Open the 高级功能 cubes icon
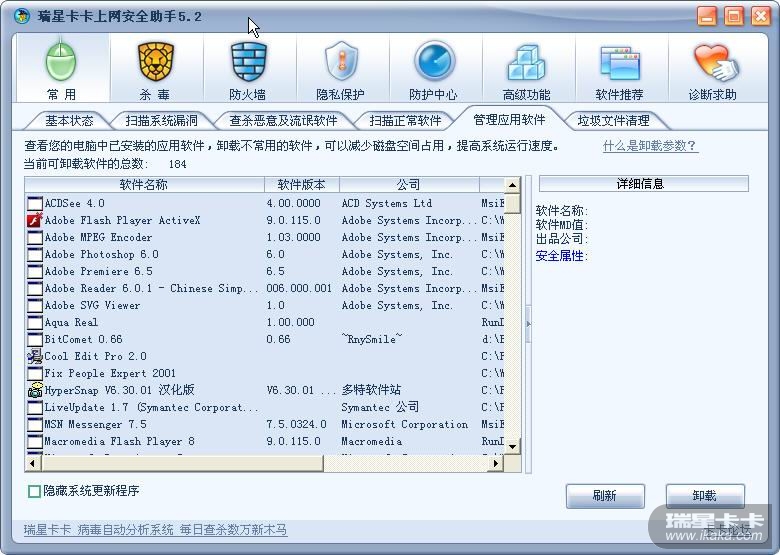 526,63
